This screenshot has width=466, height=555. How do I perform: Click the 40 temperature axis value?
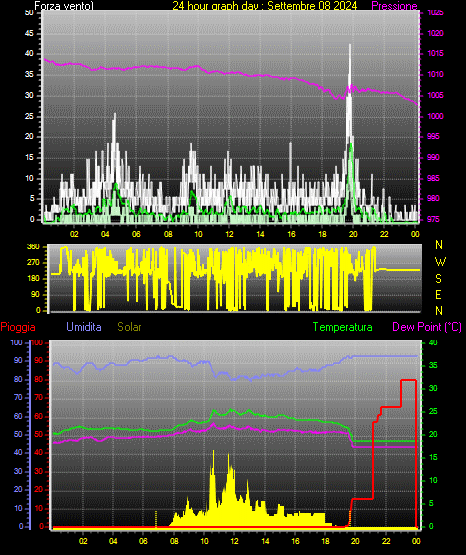433,342
